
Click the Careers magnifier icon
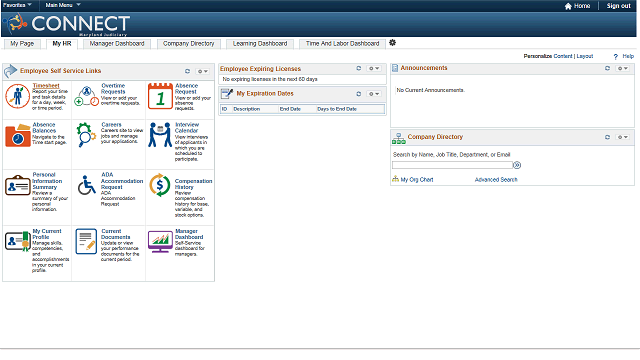coord(86,135)
